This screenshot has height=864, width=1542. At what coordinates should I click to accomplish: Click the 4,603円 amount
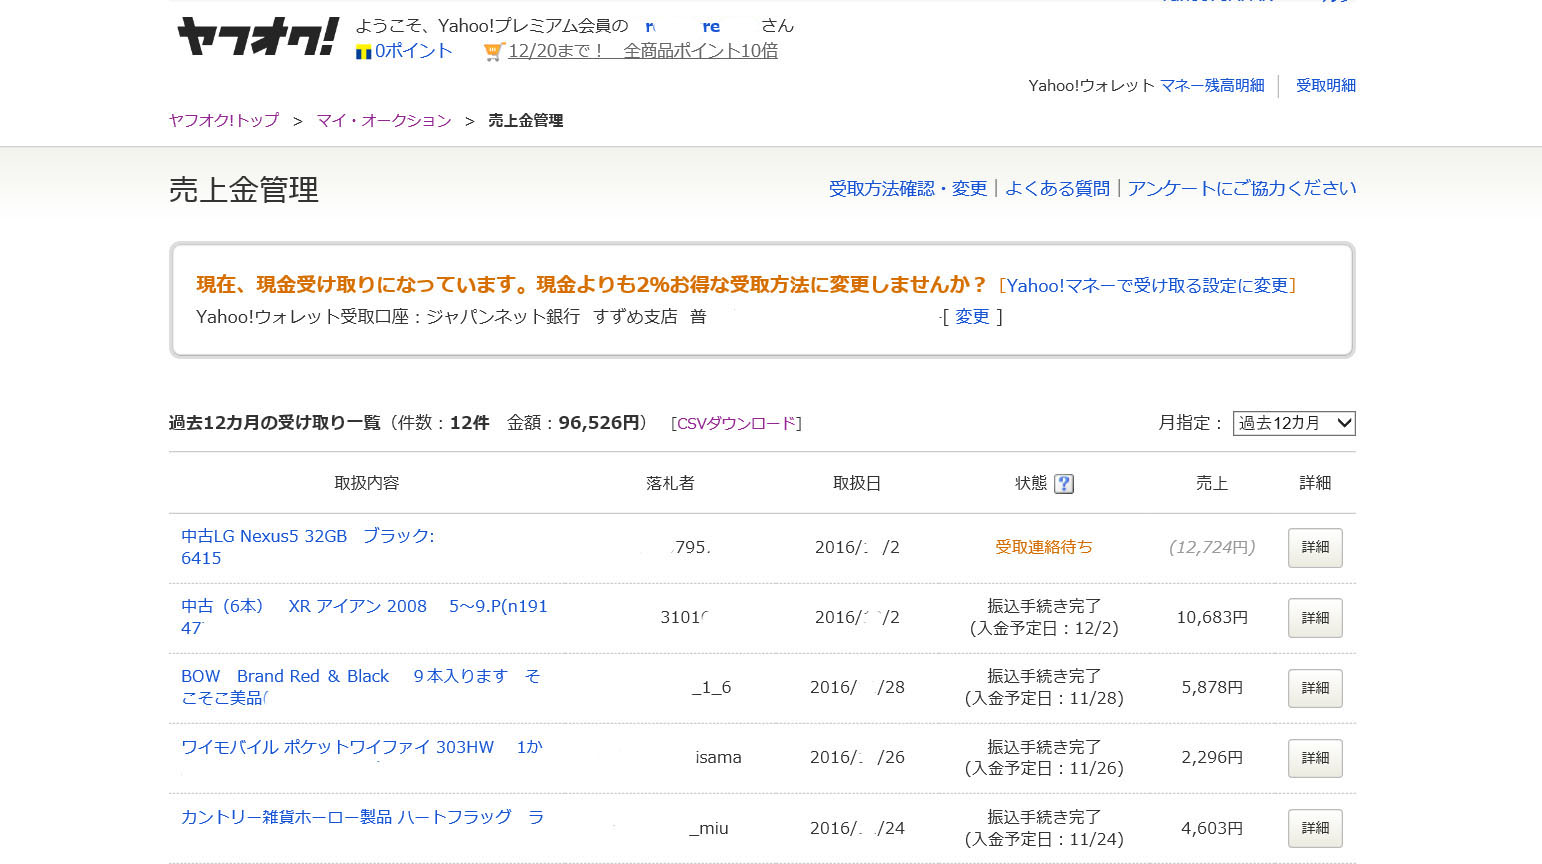tap(1212, 828)
